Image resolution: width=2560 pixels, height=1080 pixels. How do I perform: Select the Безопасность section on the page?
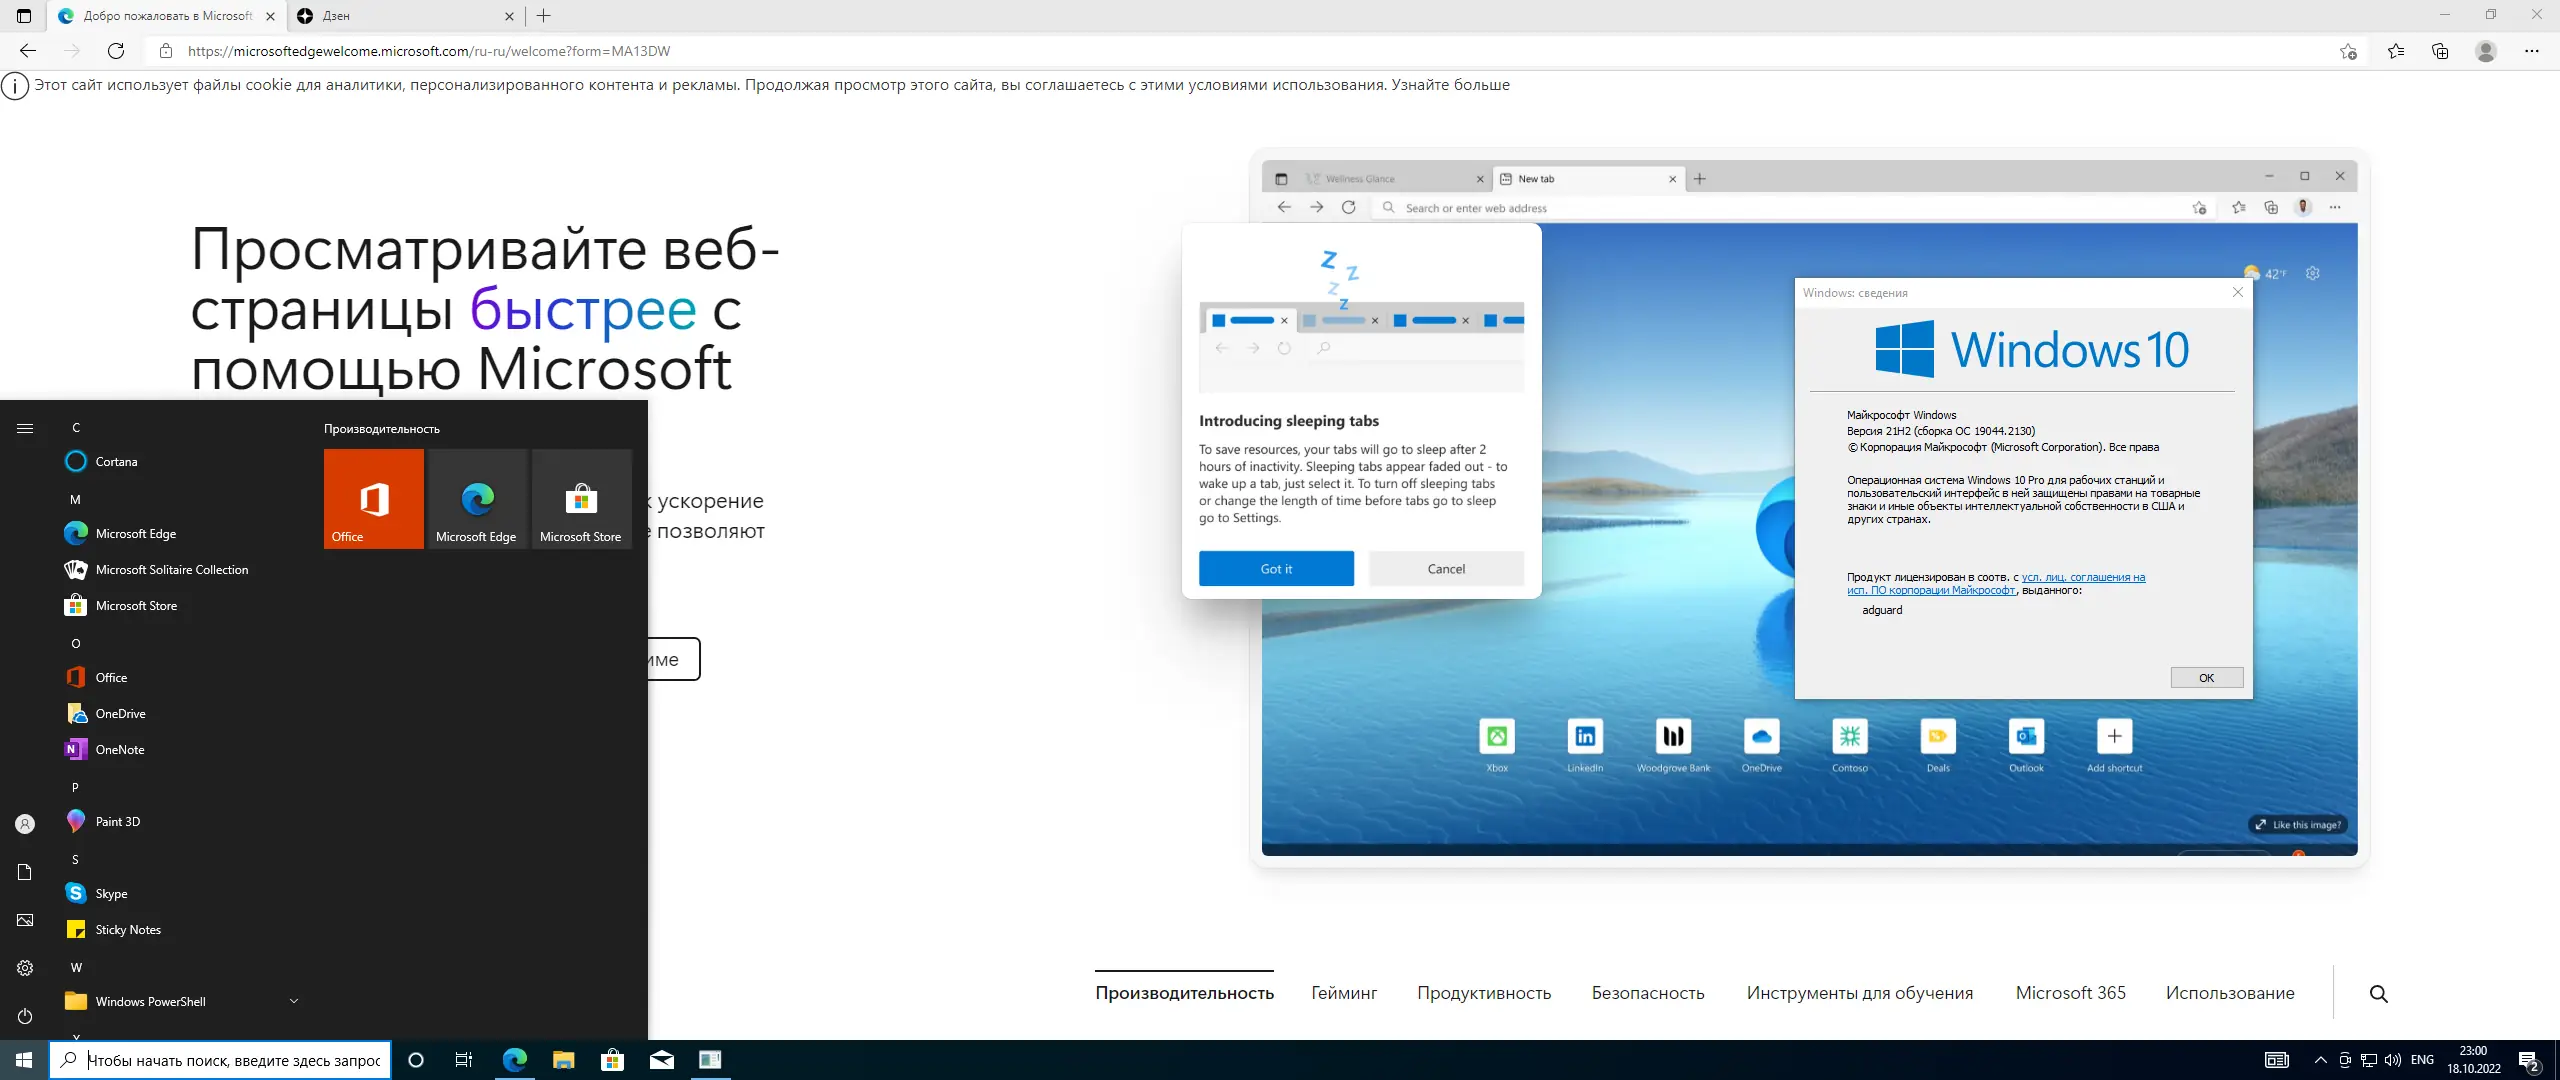click(x=1649, y=993)
